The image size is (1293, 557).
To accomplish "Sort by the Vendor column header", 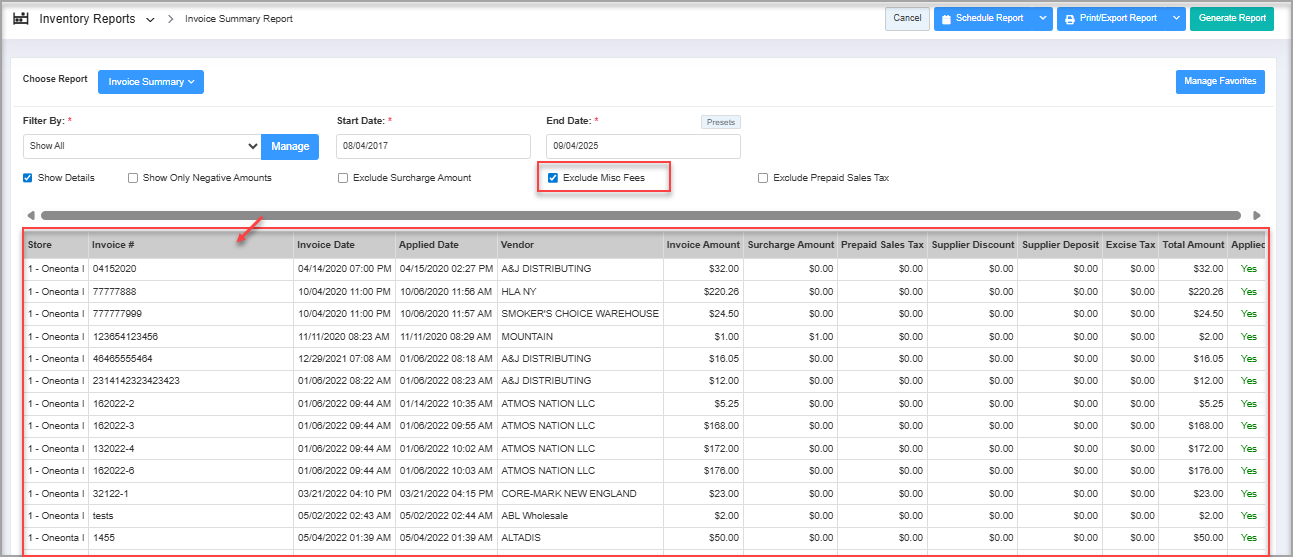I will click(x=519, y=245).
